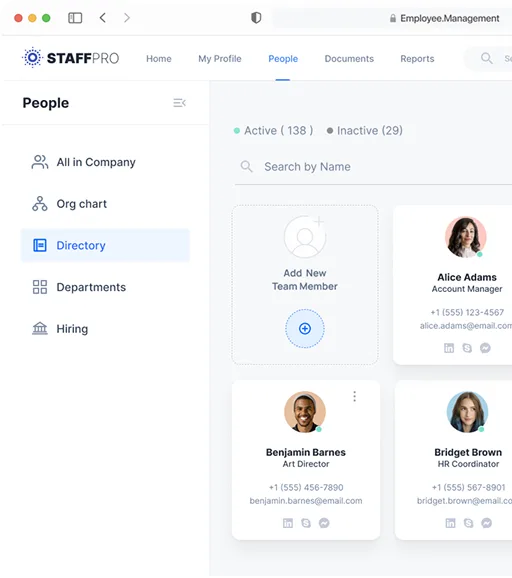Click the Search by Name field
The height and width of the screenshot is (578, 512).
(x=373, y=167)
